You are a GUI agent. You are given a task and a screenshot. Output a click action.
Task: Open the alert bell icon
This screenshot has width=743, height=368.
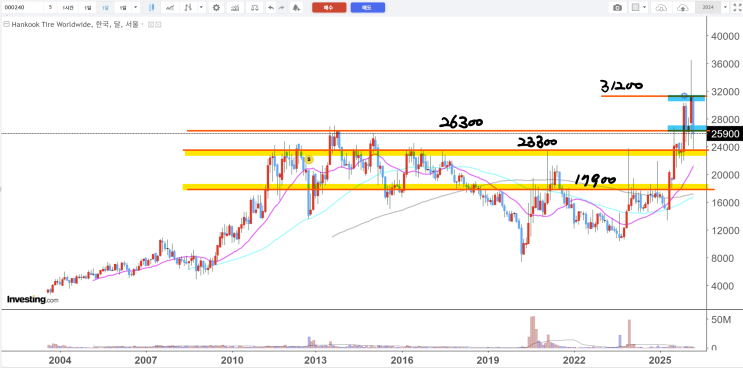click(x=296, y=8)
